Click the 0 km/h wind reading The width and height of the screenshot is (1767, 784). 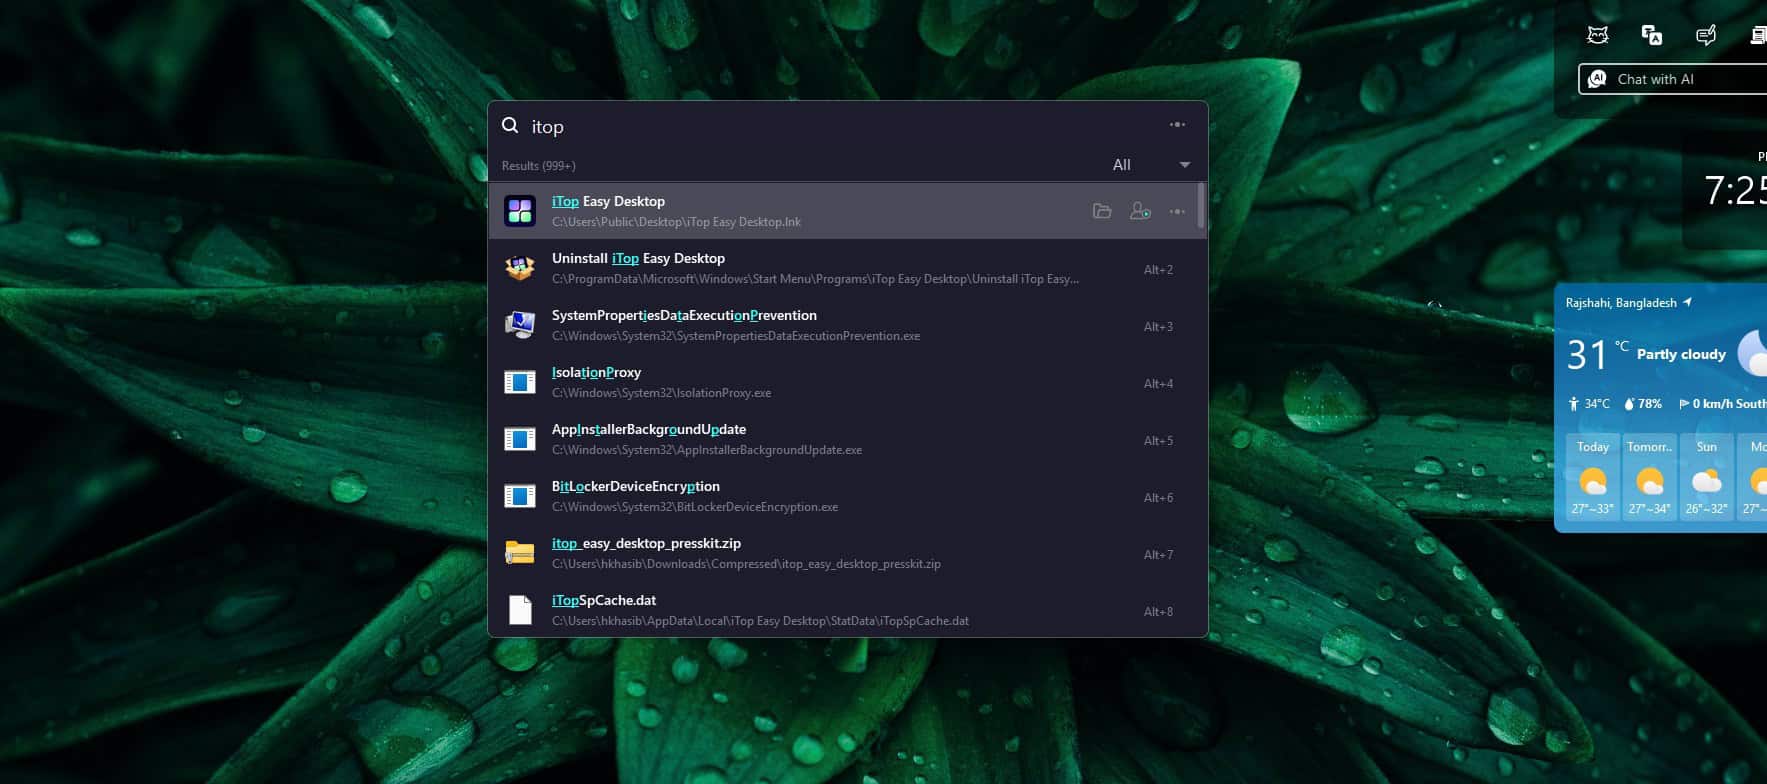click(1722, 404)
